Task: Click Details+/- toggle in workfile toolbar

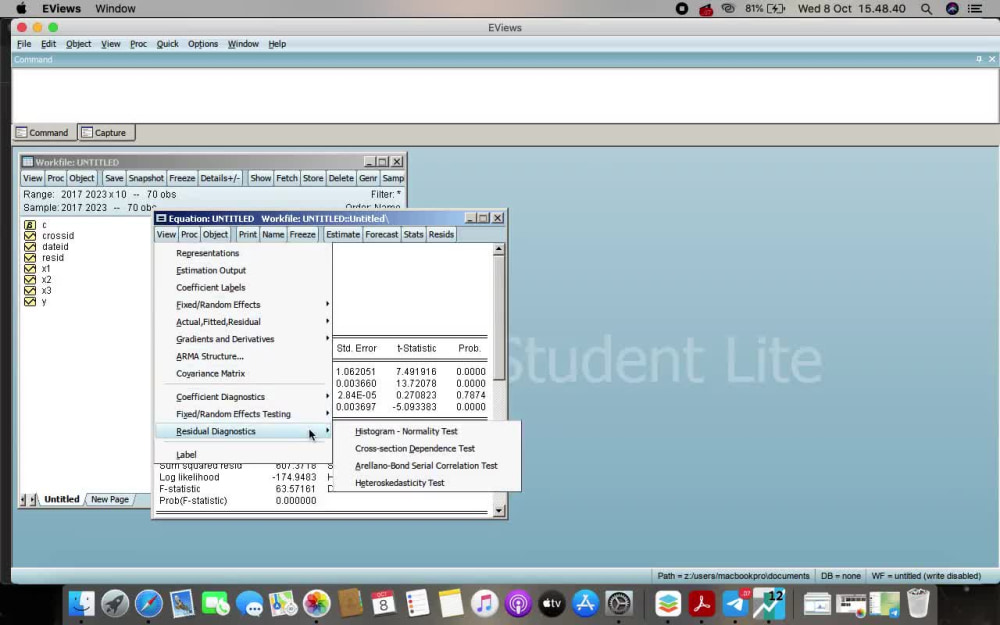Action: coord(220,179)
